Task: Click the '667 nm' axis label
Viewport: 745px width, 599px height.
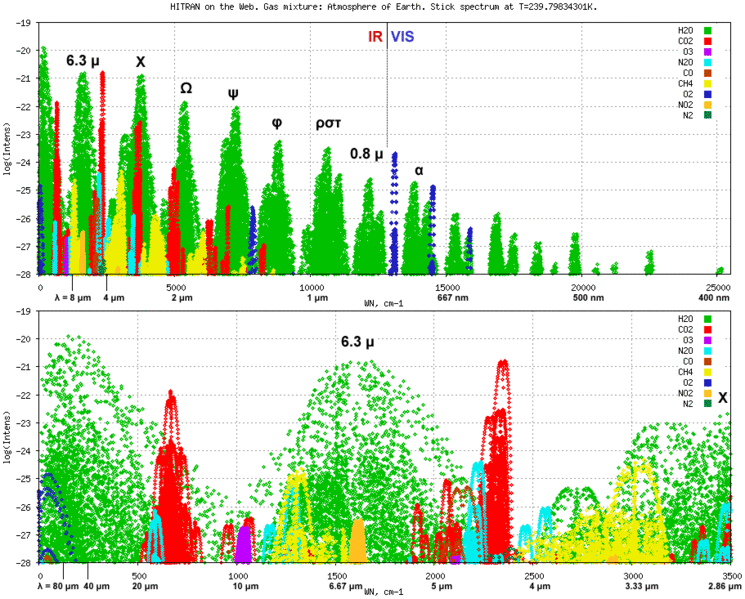Action: (453, 298)
